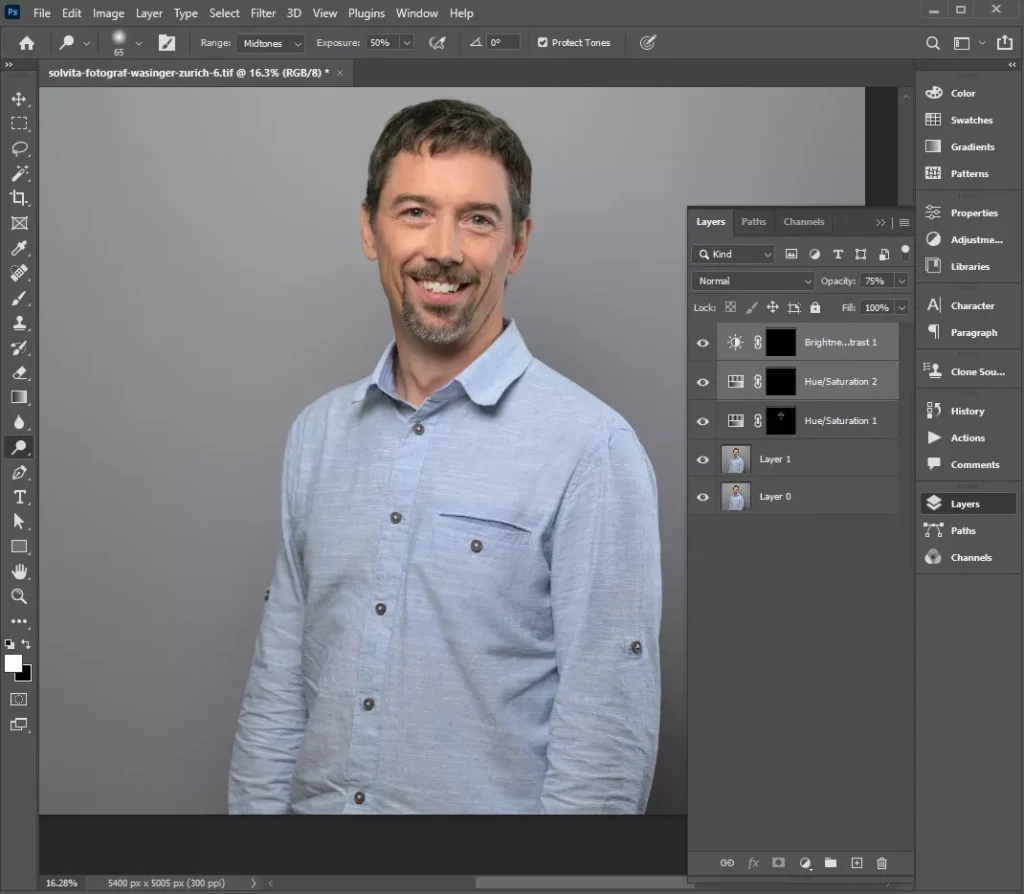This screenshot has width=1024, height=894.
Task: Add a layer mask from Layers panel footer
Action: (779, 863)
